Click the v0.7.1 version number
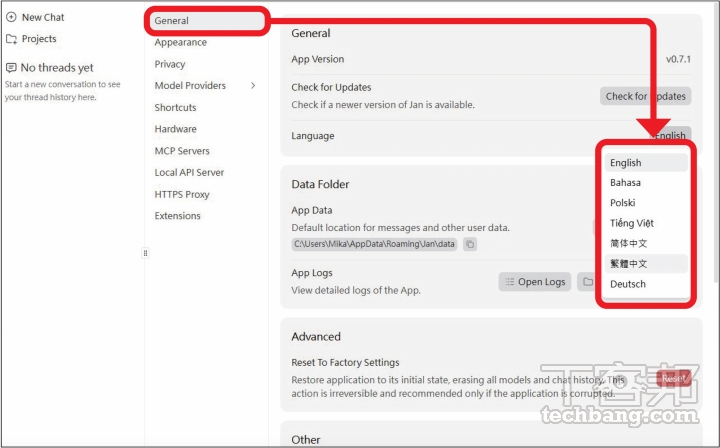The height and width of the screenshot is (448, 720). 678,59
